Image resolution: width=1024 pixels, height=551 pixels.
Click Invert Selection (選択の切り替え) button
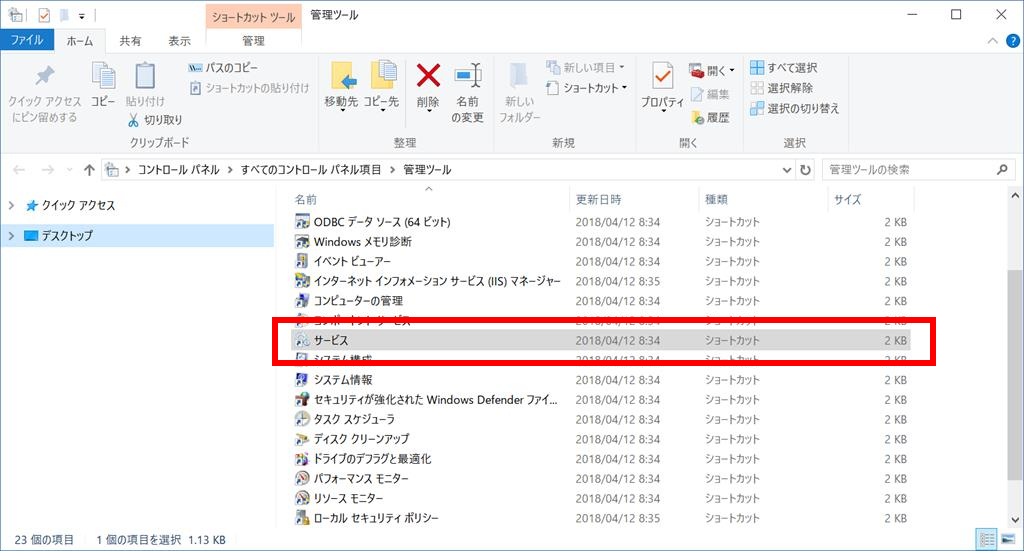[793, 108]
